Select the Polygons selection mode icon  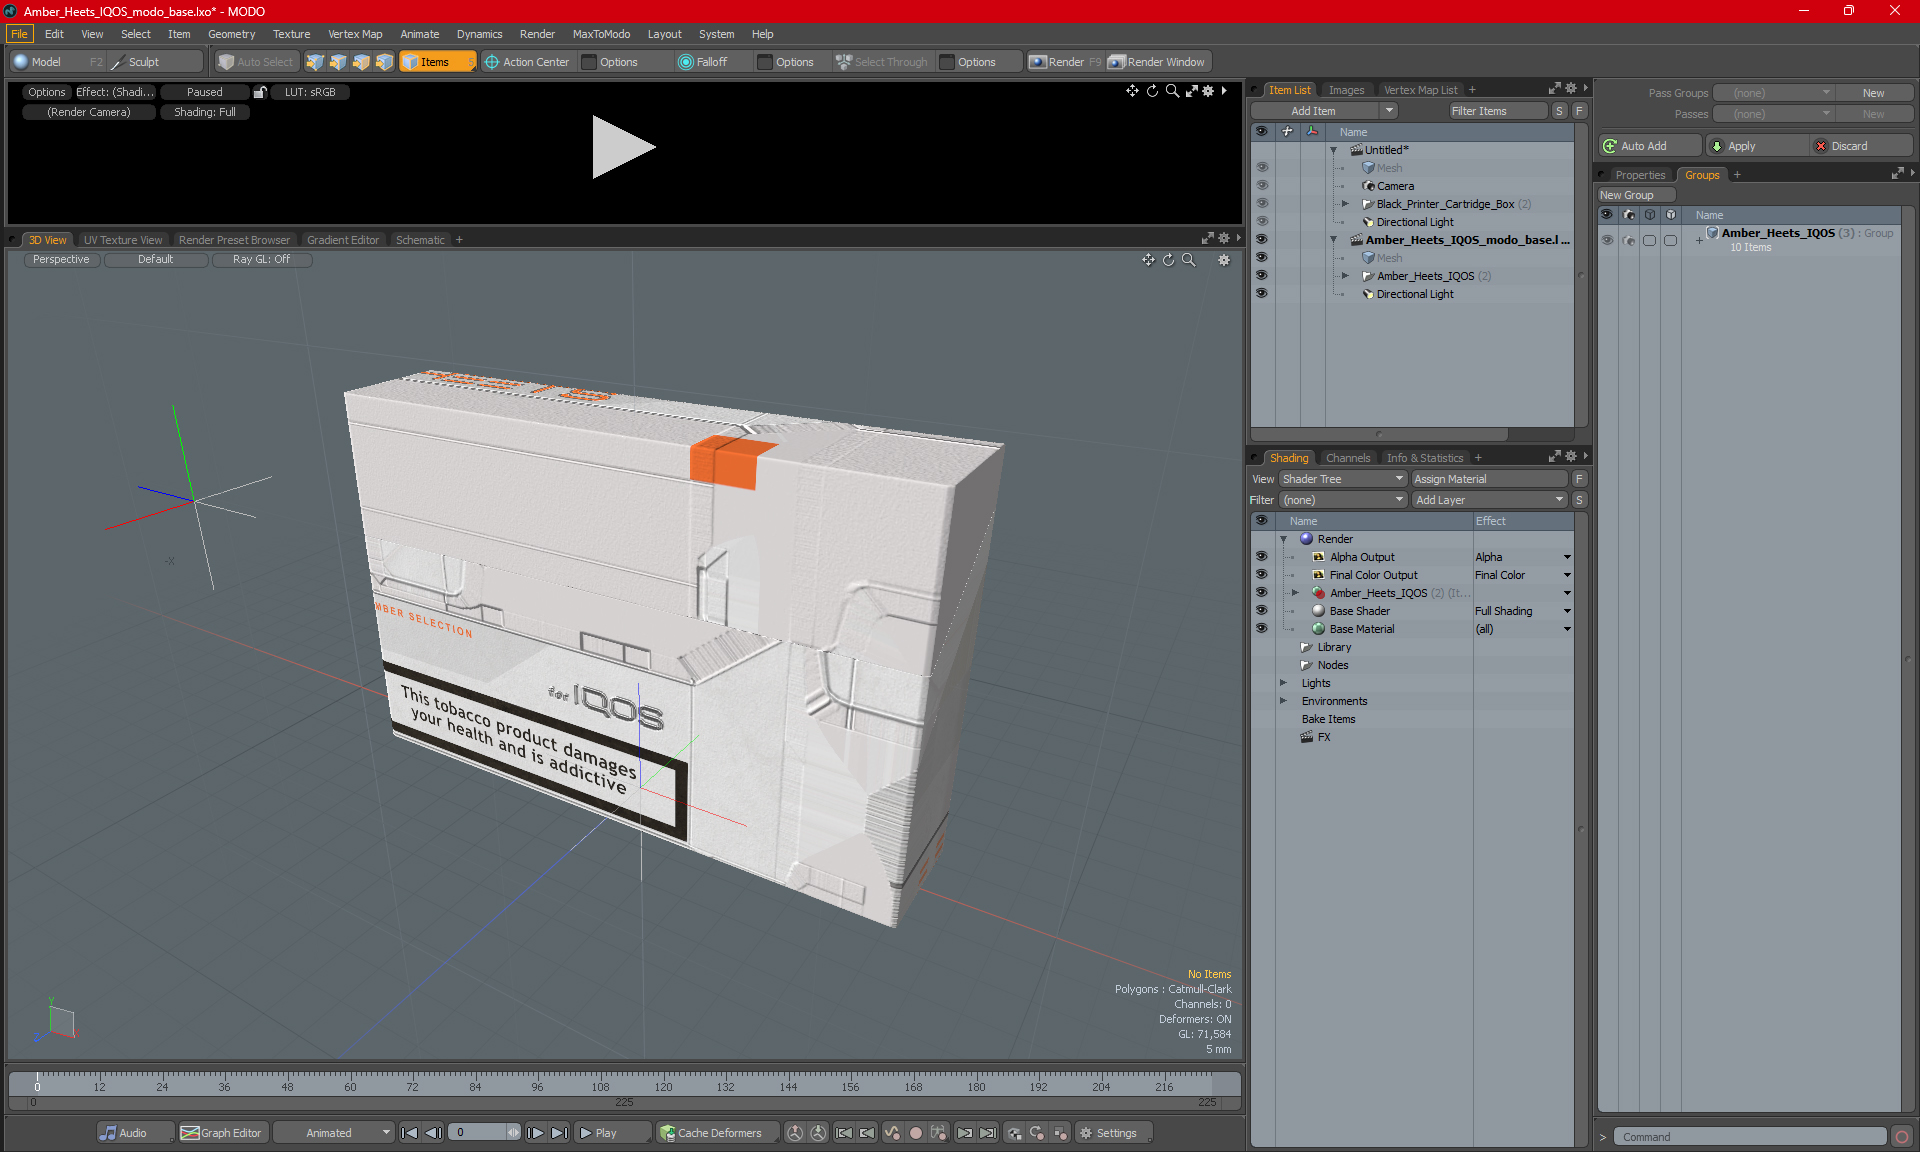(x=361, y=62)
